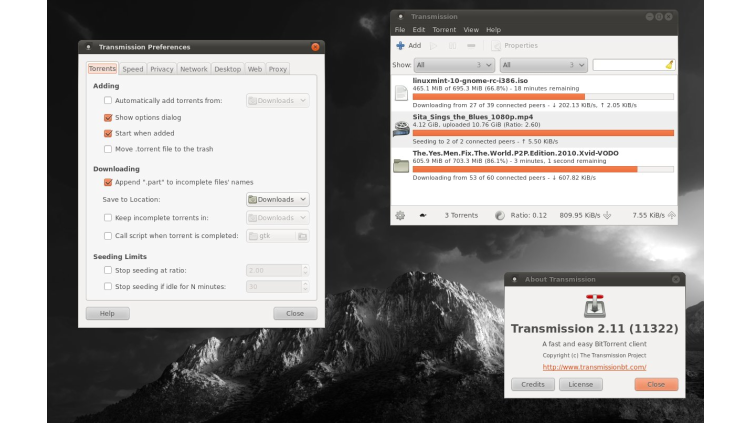Screen dimensions: 752x423
Task: Switch to the Proxy tab
Action: click(278, 69)
